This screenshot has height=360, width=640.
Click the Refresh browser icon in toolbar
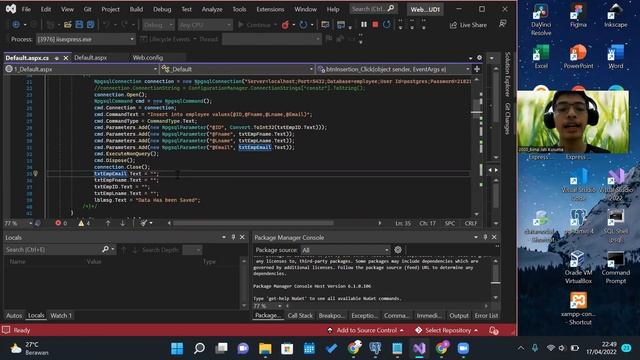pyautogui.click(x=303, y=25)
